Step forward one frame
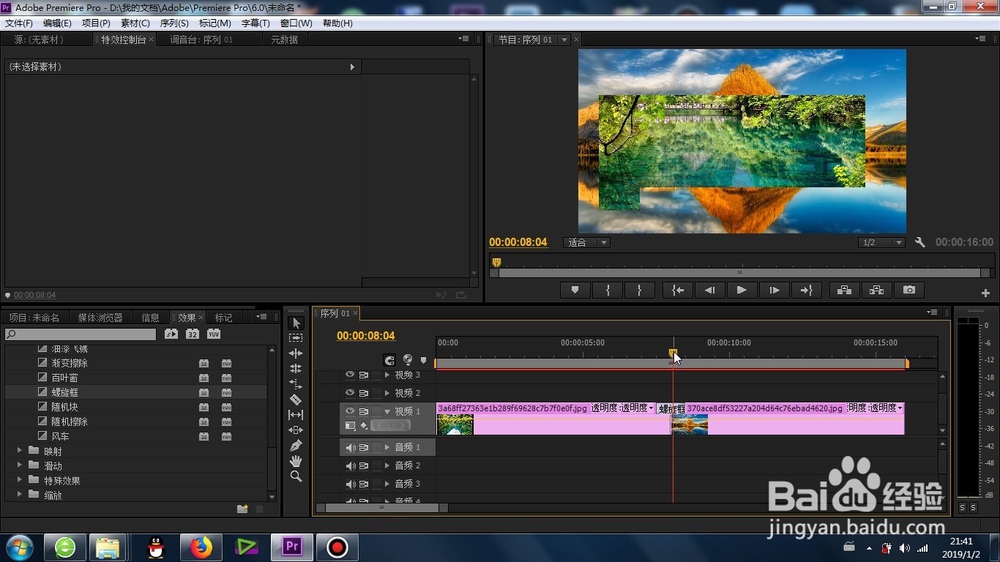This screenshot has height=562, width=1000. 774,290
